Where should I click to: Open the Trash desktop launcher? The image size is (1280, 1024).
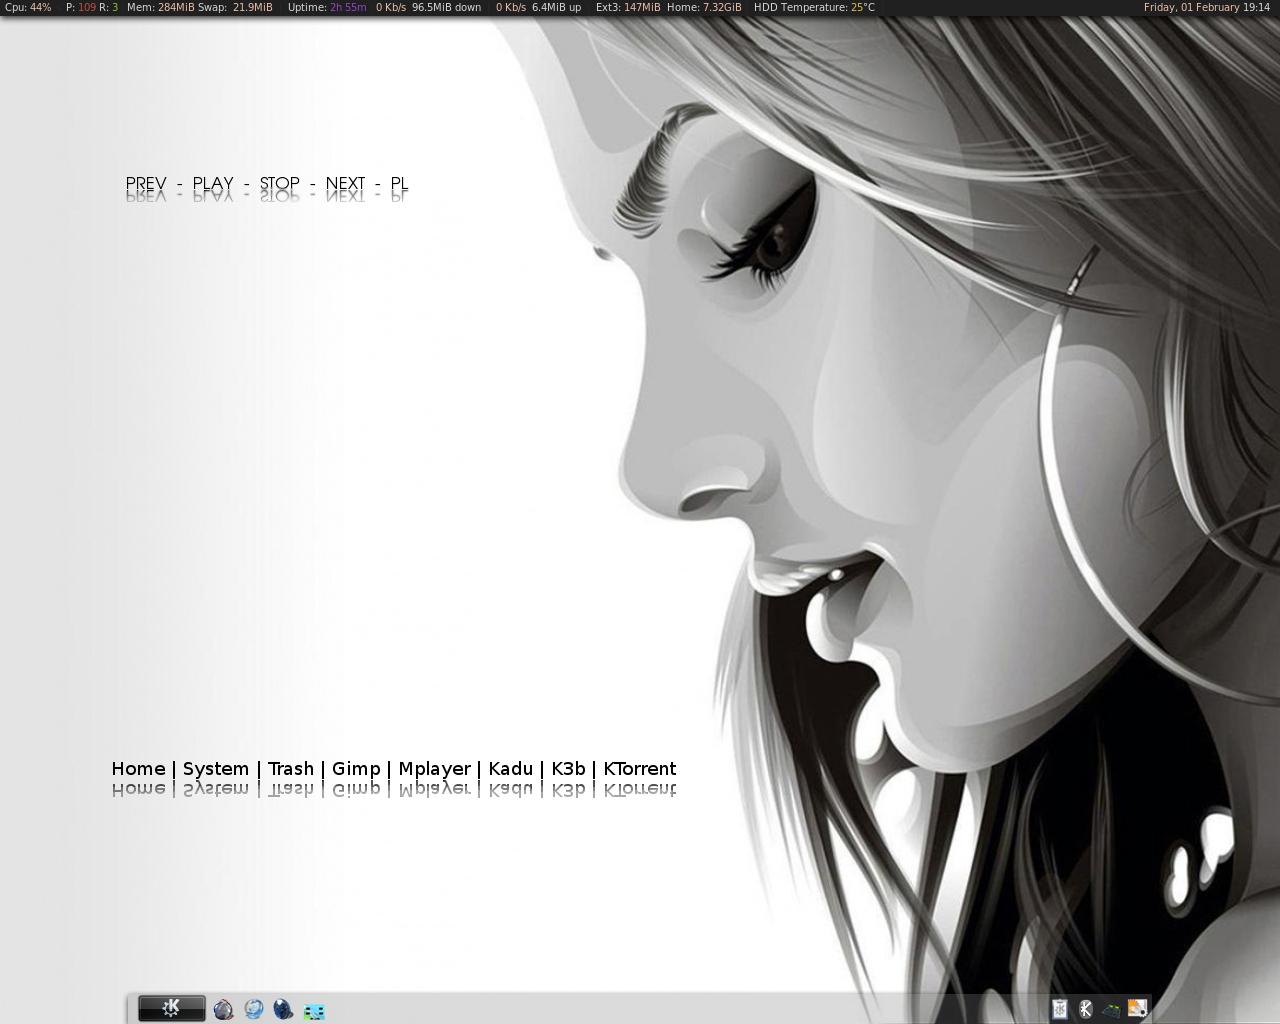coord(291,769)
